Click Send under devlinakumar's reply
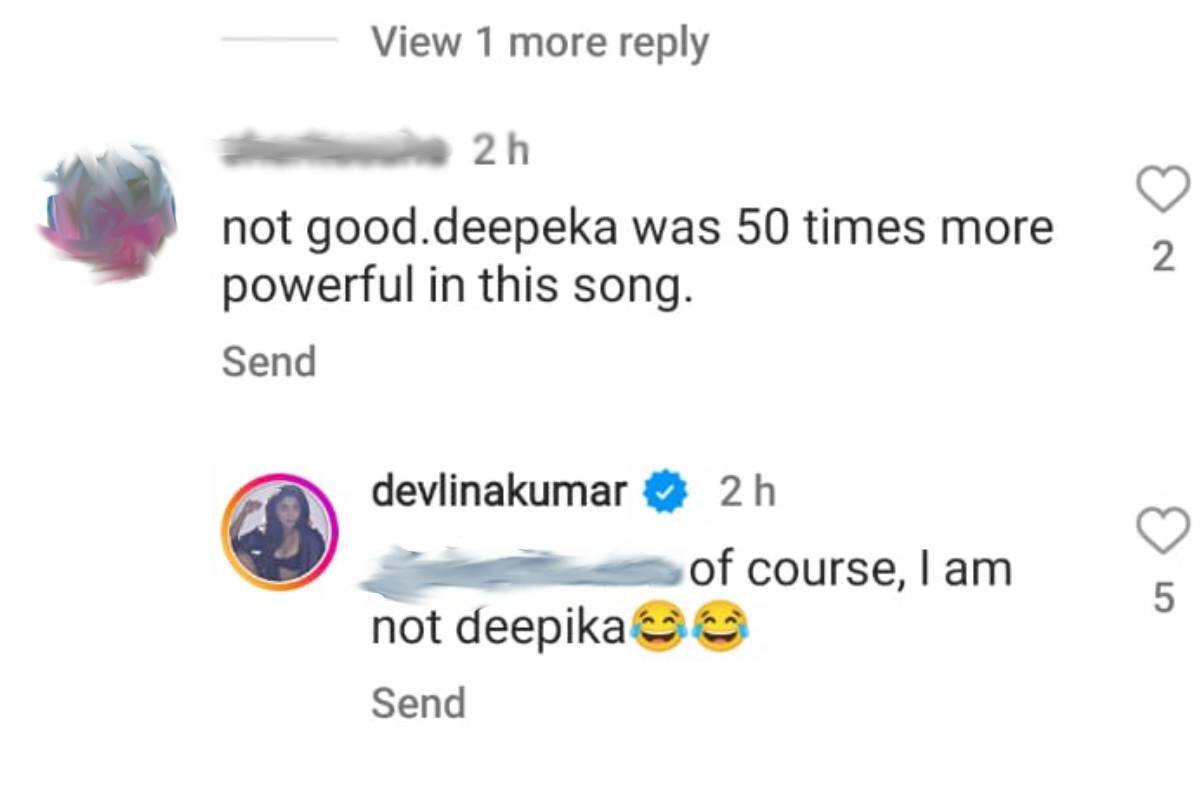Viewport: 1200px width, 800px height. click(418, 704)
